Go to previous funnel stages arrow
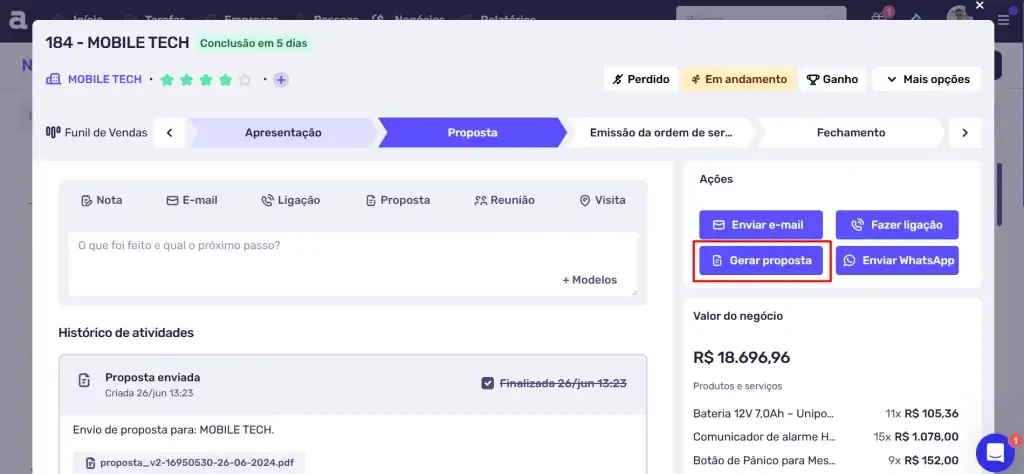 pyautogui.click(x=169, y=133)
